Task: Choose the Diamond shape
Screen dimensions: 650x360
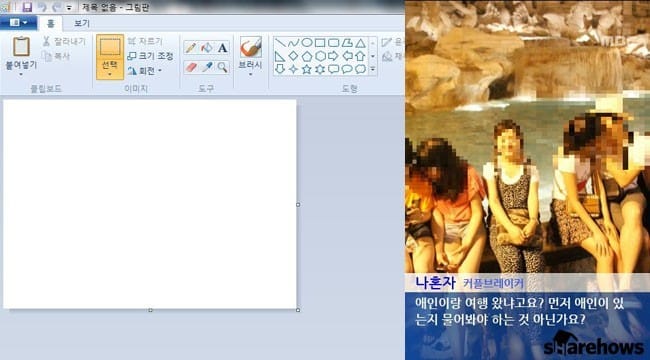Action: point(293,56)
